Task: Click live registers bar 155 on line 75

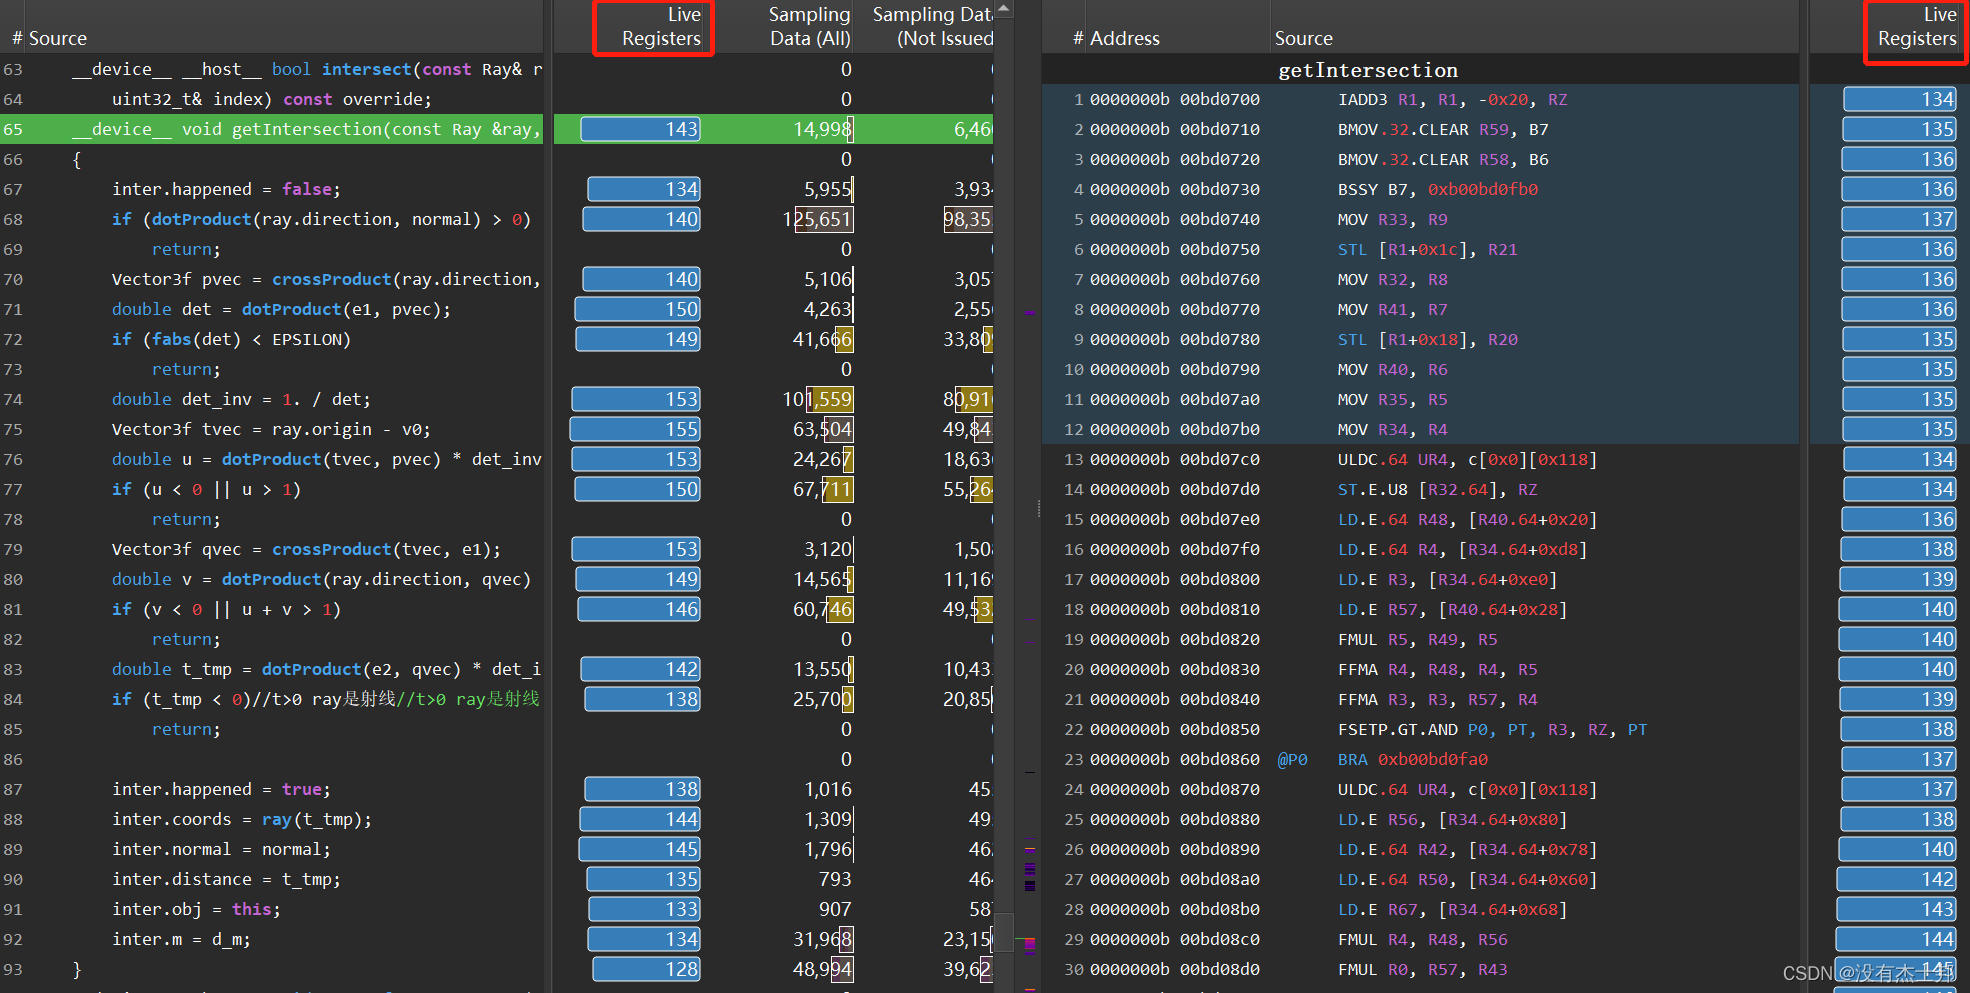Action: tap(635, 429)
